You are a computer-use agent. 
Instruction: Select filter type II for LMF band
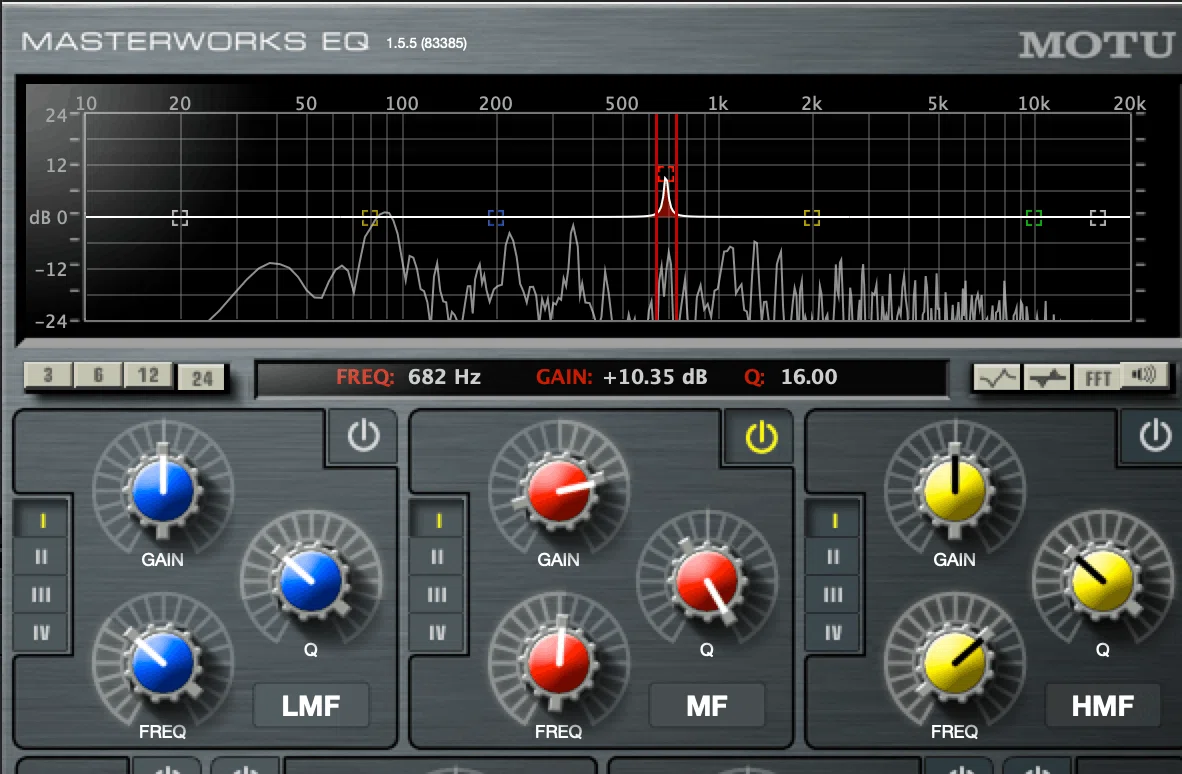click(42, 557)
